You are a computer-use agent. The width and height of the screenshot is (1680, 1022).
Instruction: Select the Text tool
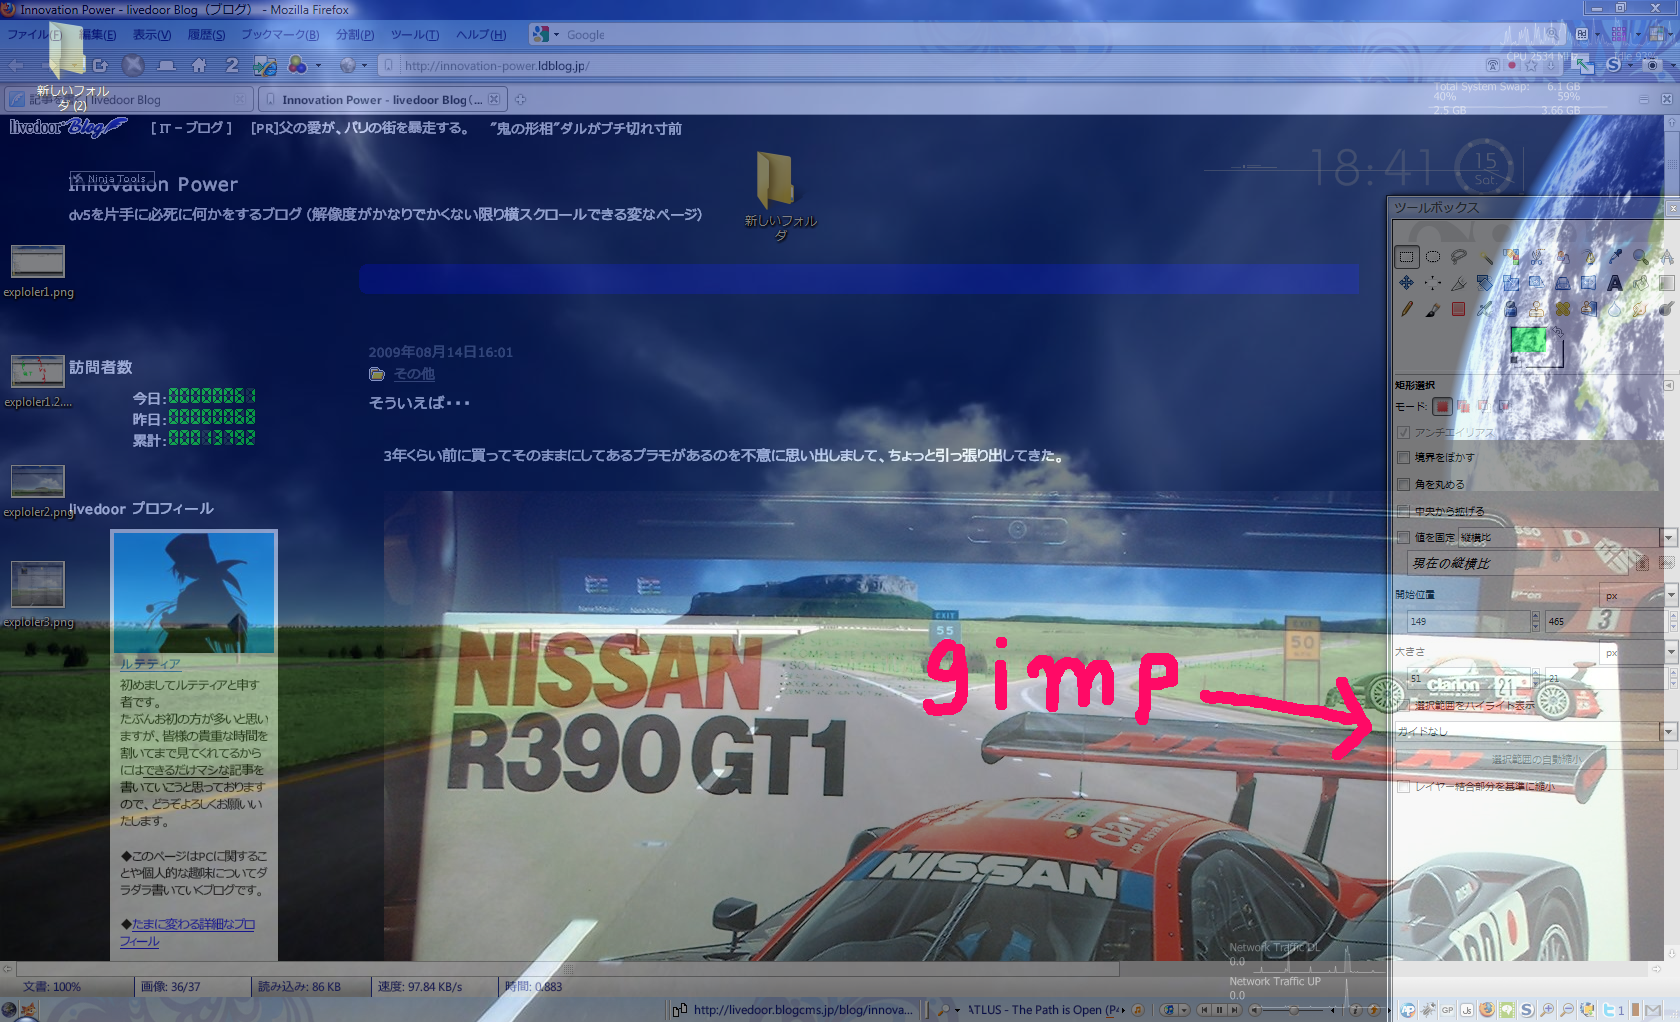(x=1615, y=283)
